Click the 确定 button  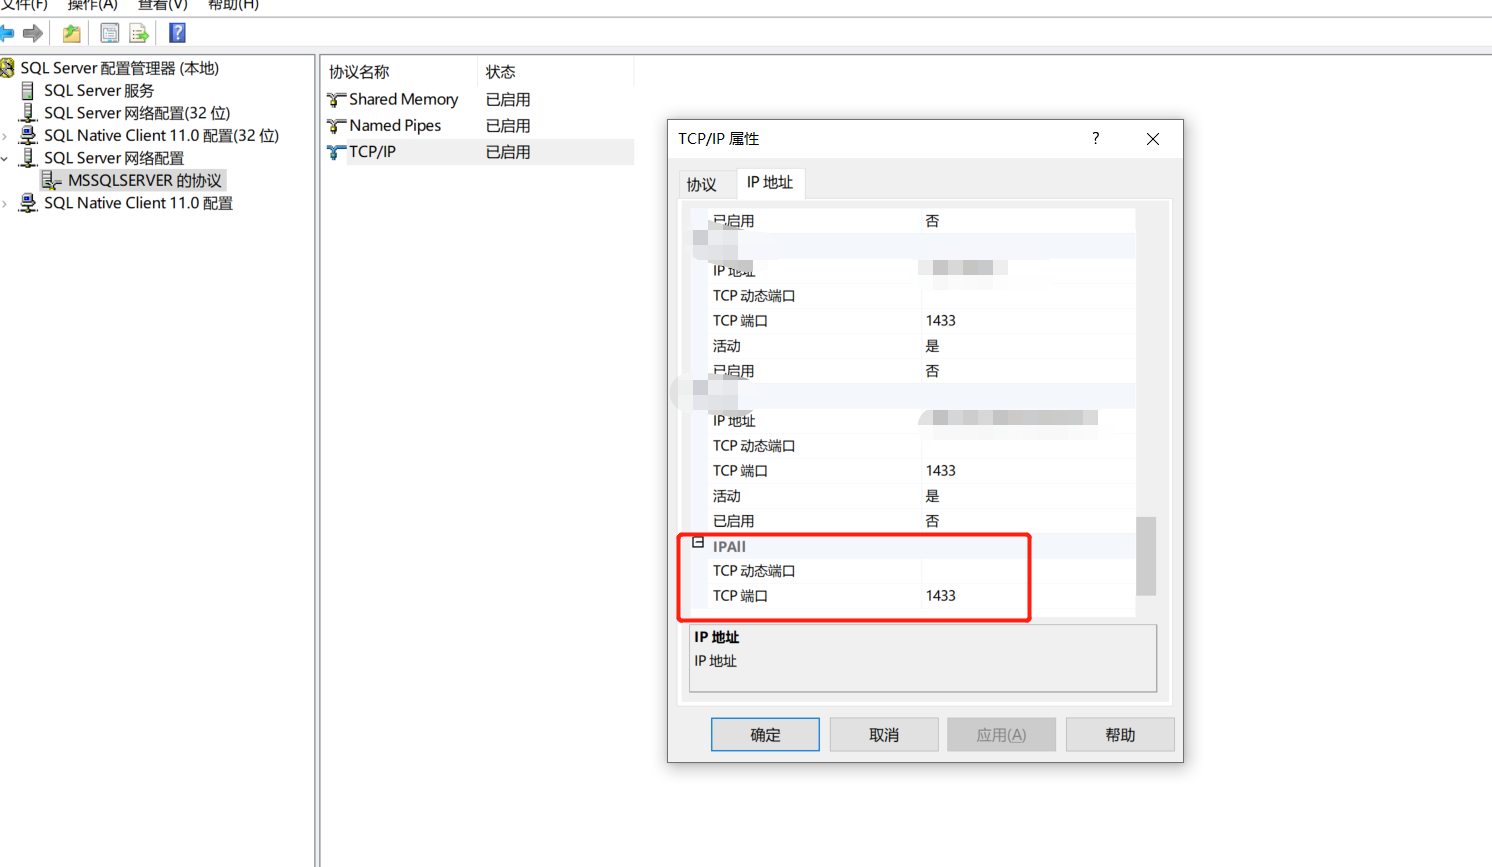[765, 734]
